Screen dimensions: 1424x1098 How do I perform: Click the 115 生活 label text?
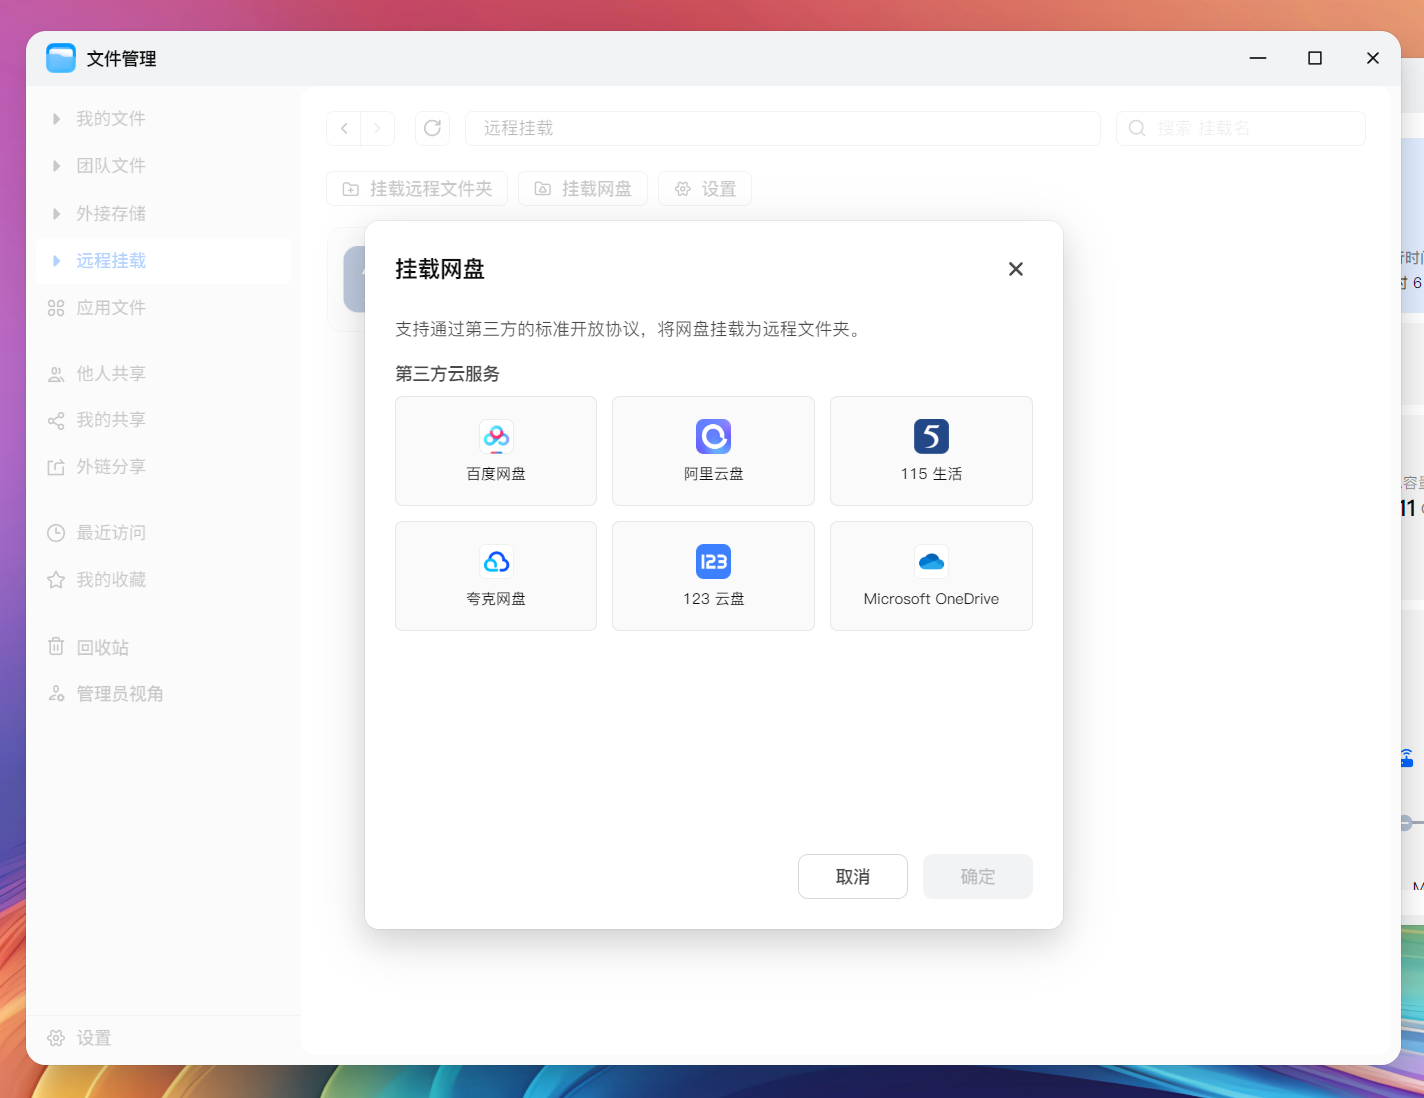931,474
